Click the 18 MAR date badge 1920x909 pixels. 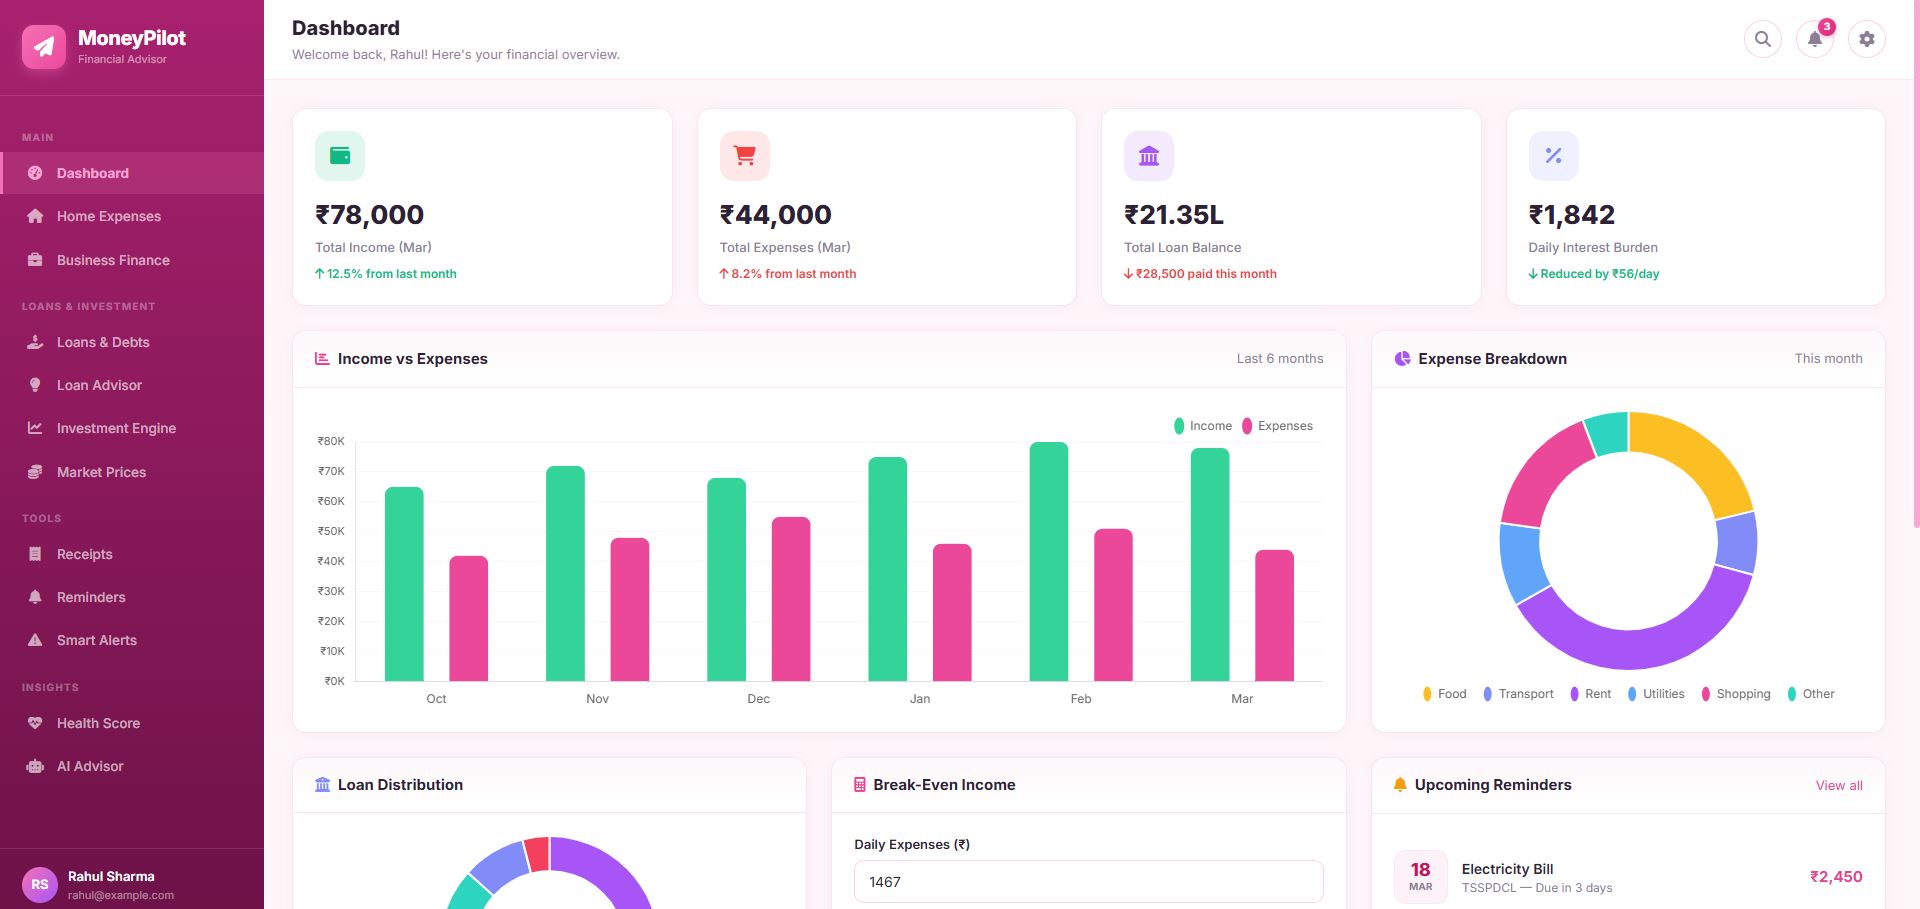click(x=1420, y=877)
